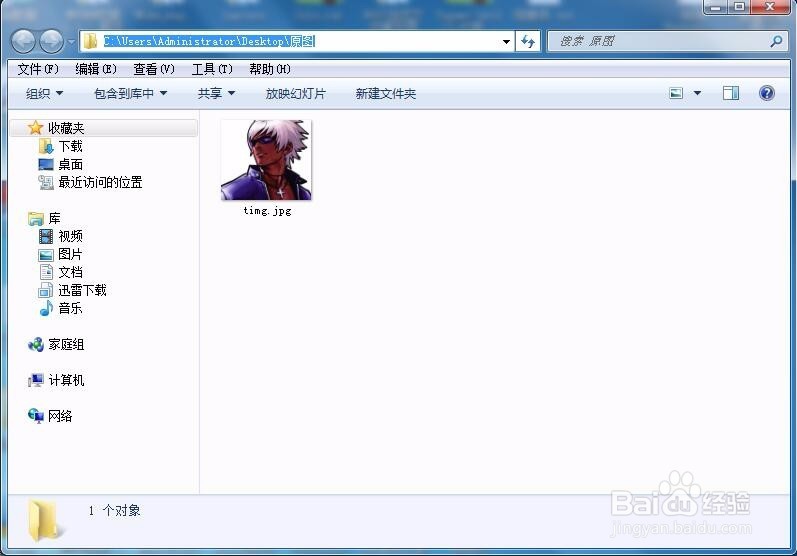Click the 文档 document icon

click(46, 272)
